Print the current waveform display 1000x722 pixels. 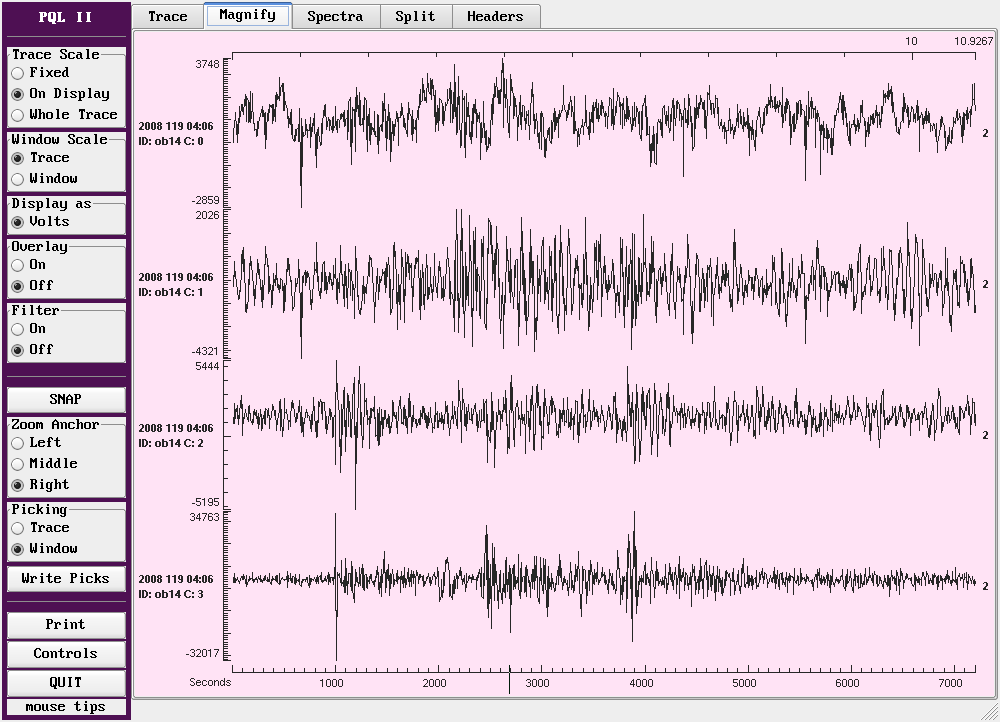pyautogui.click(x=66, y=625)
